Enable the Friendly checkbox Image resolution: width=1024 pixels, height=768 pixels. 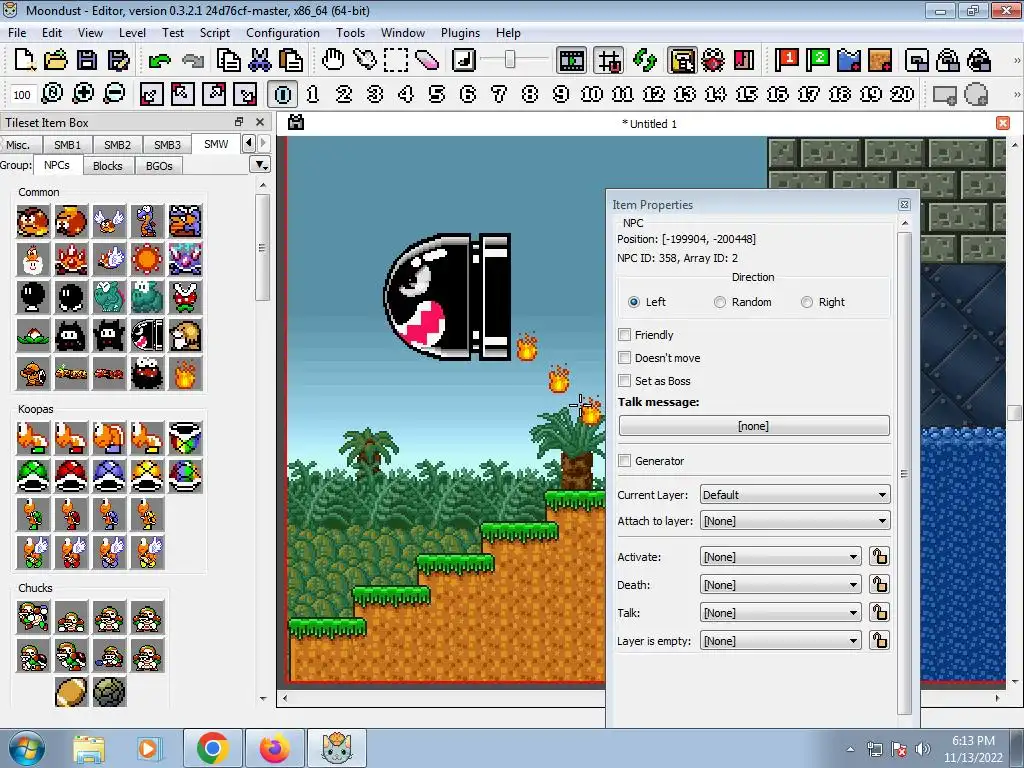click(624, 334)
